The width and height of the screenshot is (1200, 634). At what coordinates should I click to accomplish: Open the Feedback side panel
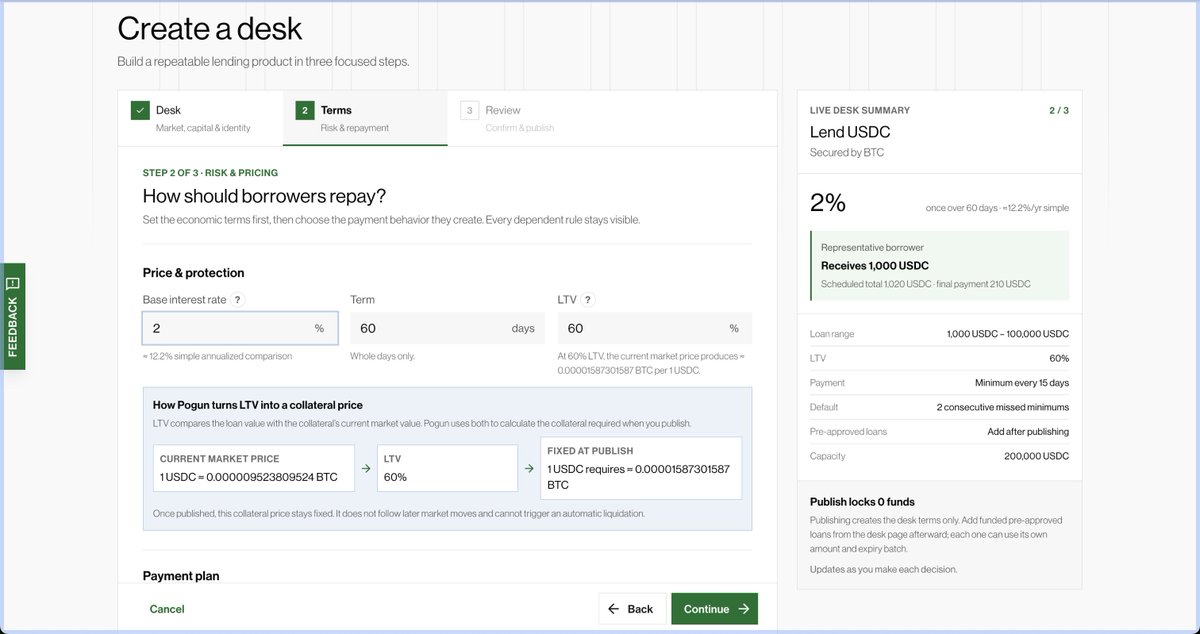(13, 316)
